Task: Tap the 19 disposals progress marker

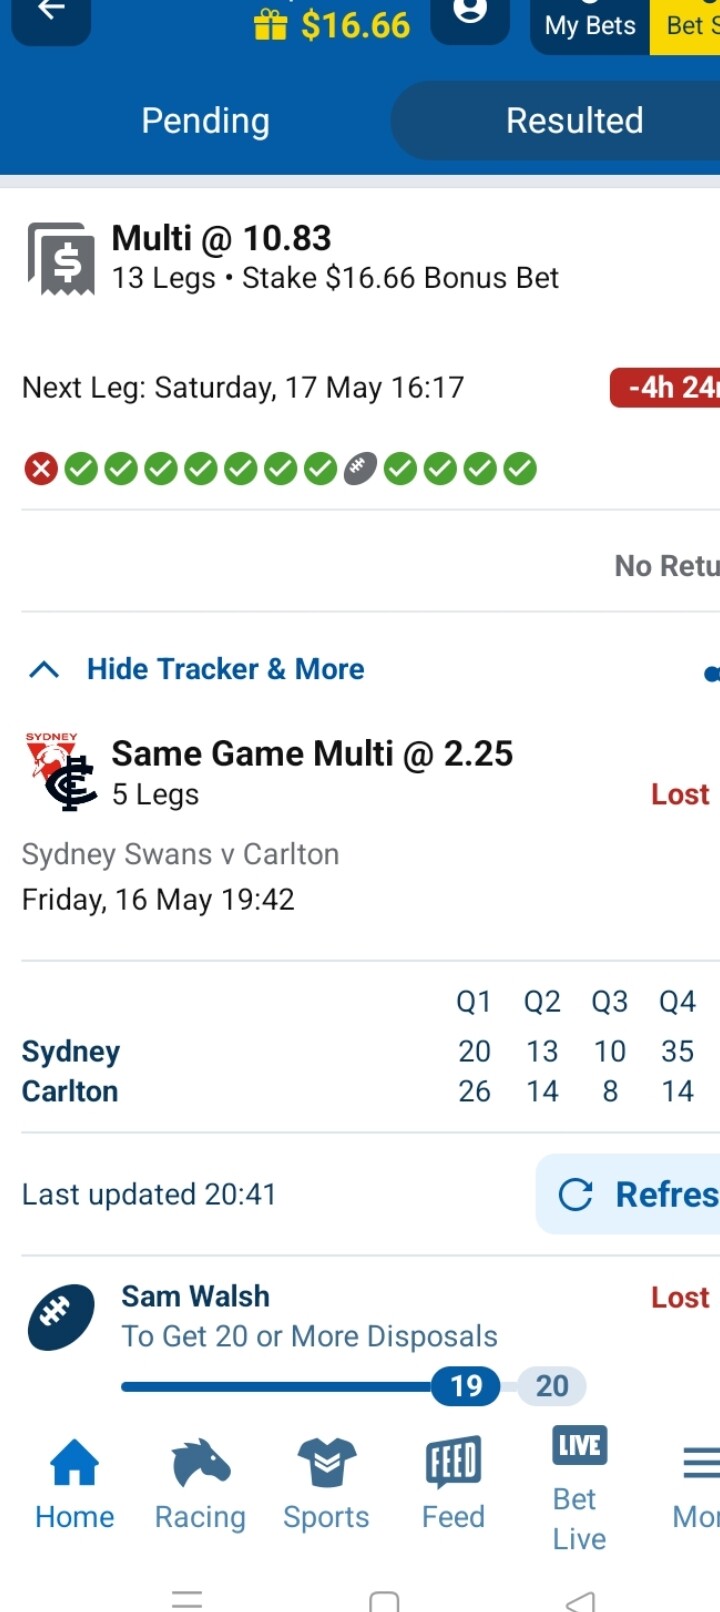Action: click(466, 1386)
